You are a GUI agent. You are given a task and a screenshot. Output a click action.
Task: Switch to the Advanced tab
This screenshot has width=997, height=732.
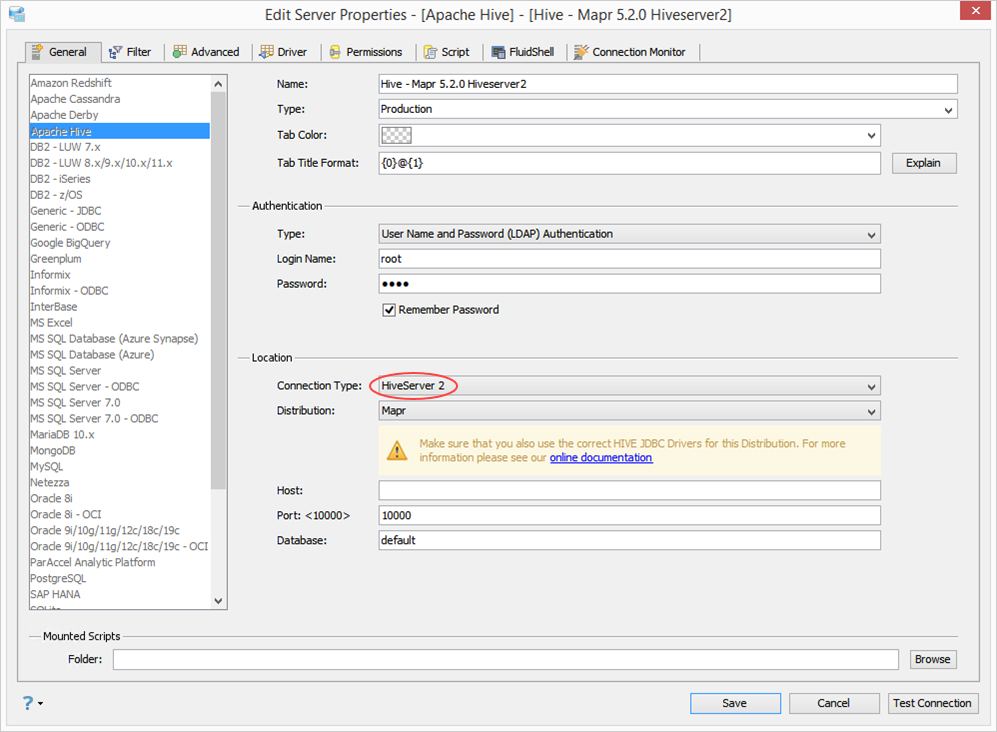tap(207, 52)
